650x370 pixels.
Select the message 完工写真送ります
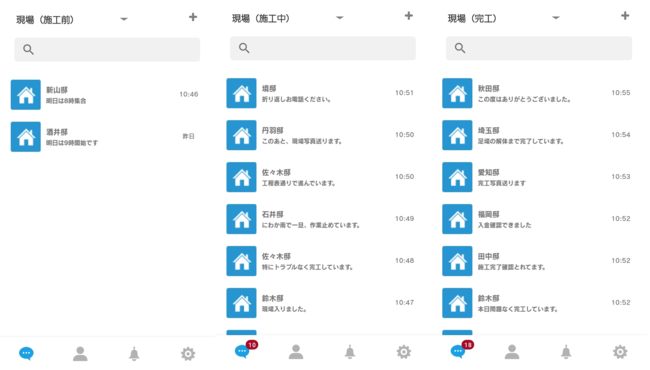[502, 183]
